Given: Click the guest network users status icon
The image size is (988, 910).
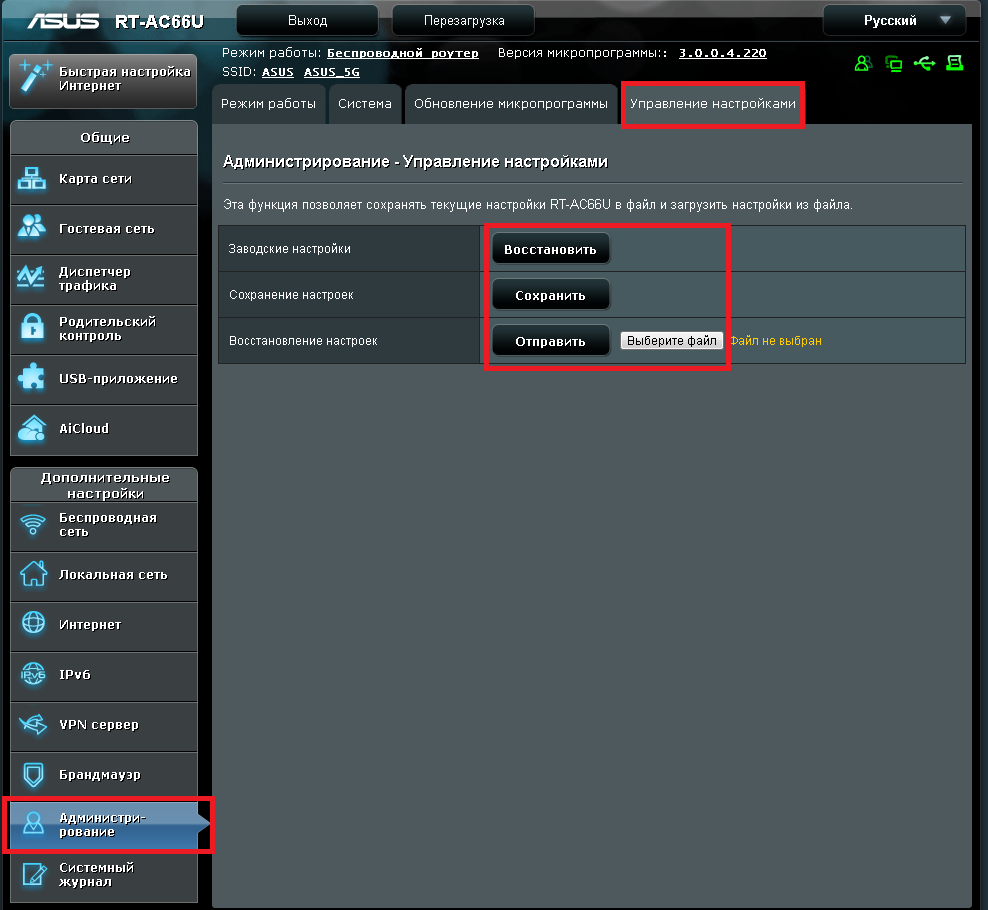Looking at the screenshot, I should click(862, 63).
